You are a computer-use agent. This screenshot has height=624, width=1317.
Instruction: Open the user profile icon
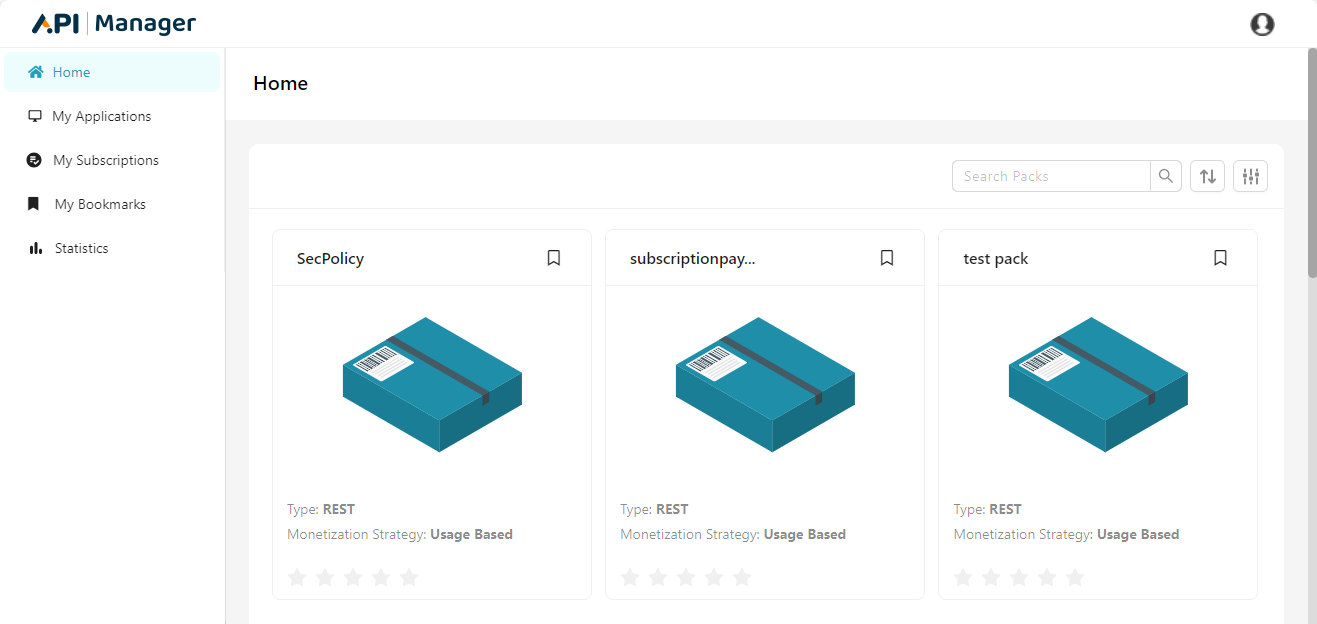pyautogui.click(x=1261, y=24)
